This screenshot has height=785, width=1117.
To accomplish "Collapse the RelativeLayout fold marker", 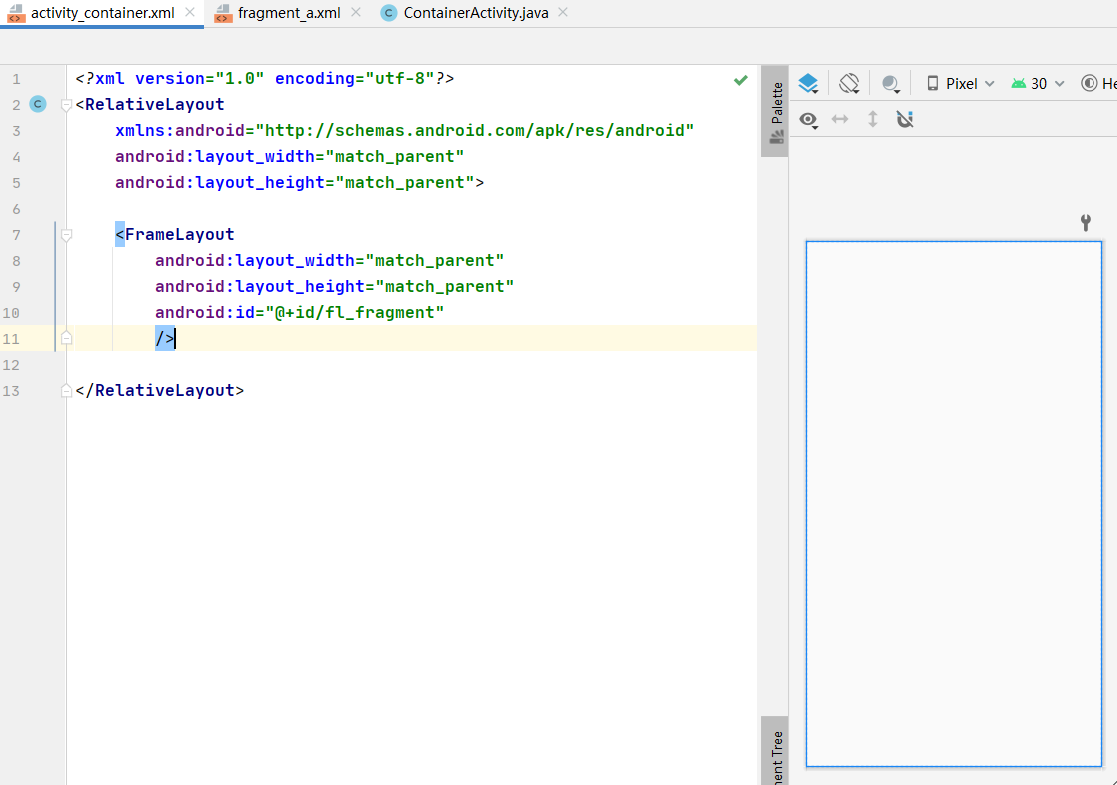I will [x=66, y=105].
